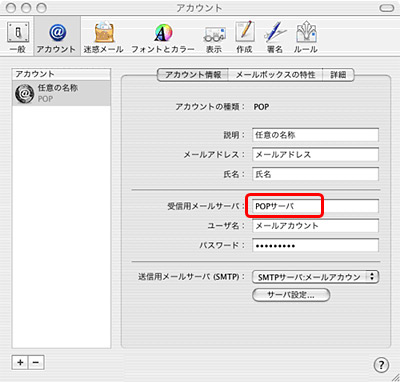Remove account with the minus button
Viewport: 400px width, 382px height.
pos(36,362)
